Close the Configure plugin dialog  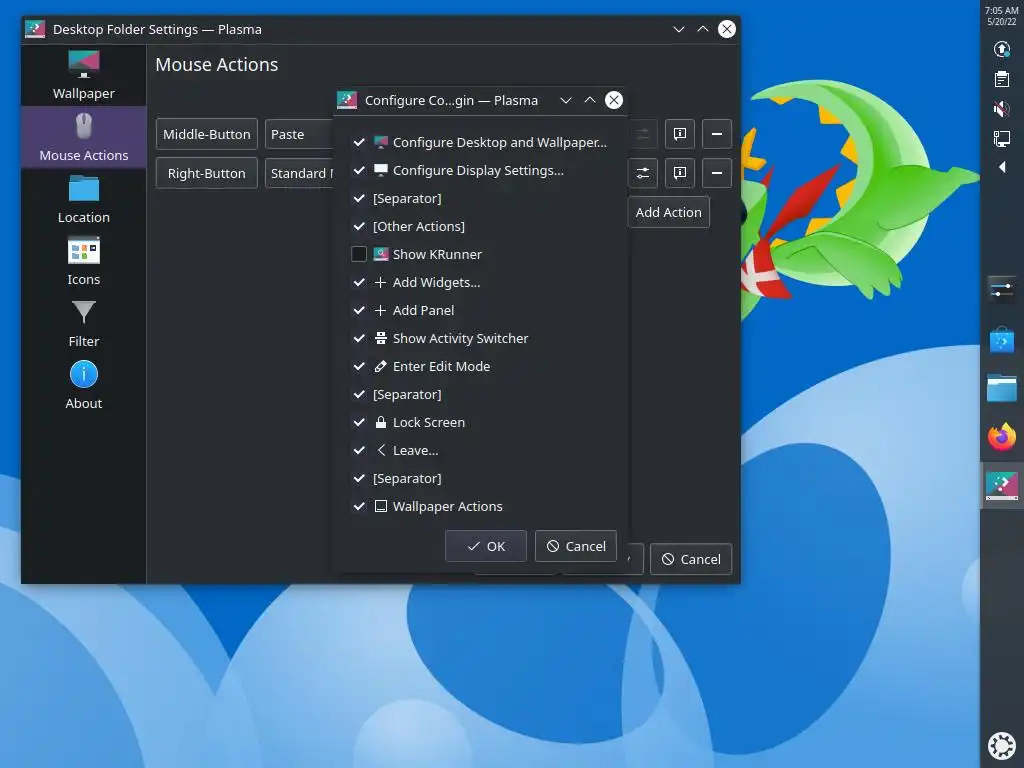(614, 100)
